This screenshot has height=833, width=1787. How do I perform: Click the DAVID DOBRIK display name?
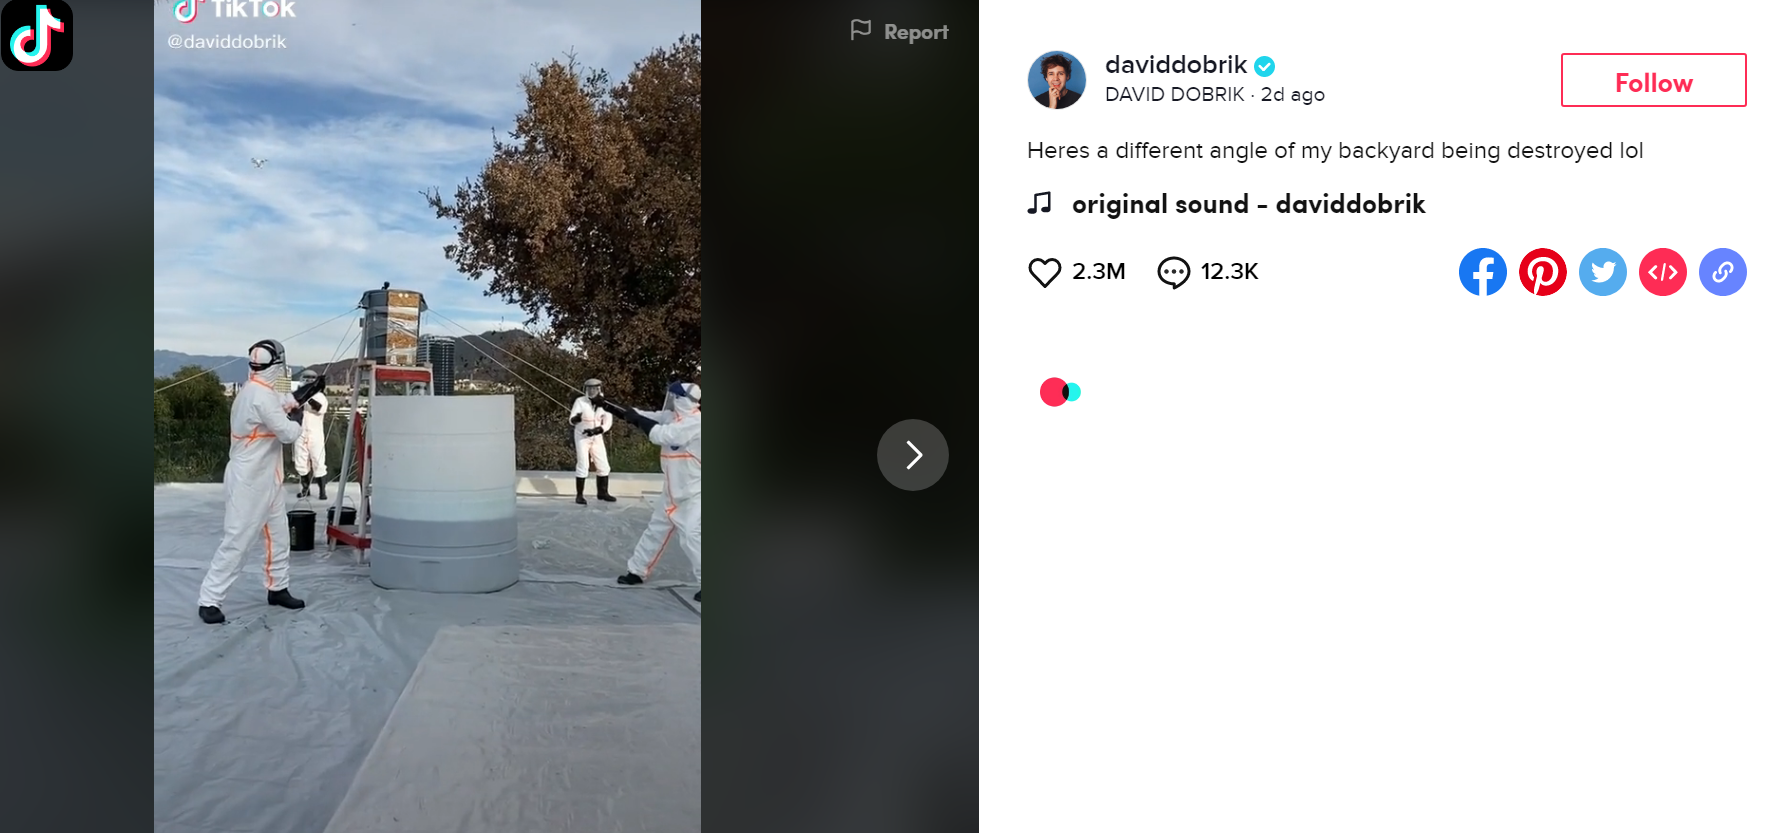(x=1174, y=95)
